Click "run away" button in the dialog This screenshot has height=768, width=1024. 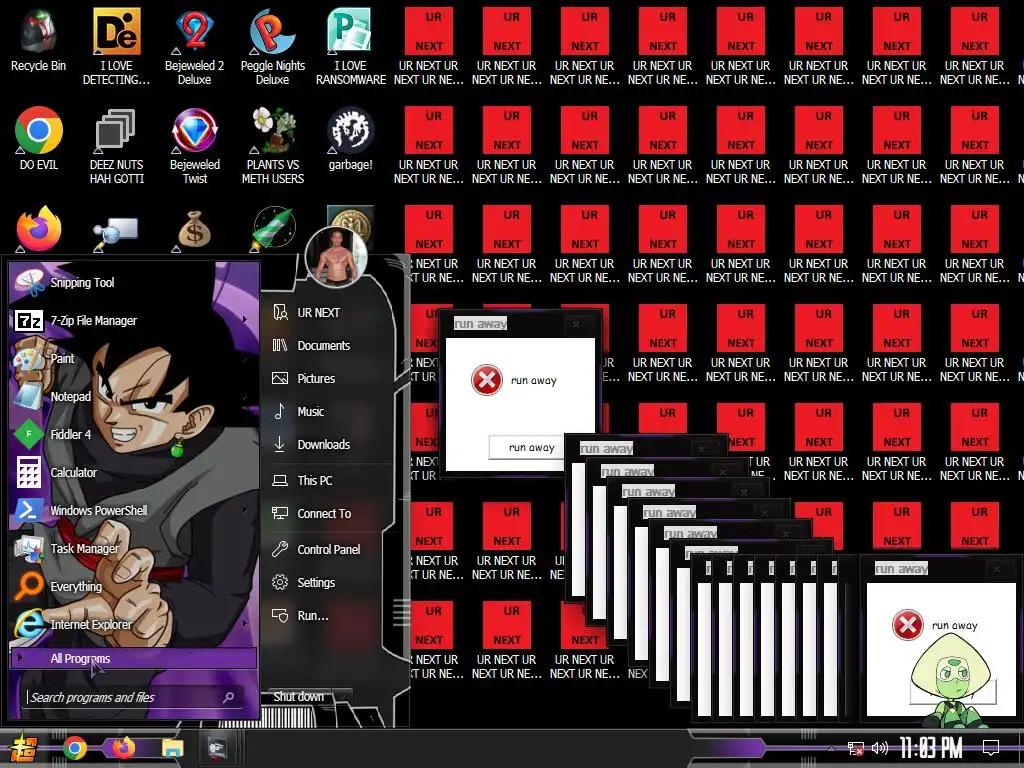click(x=527, y=447)
